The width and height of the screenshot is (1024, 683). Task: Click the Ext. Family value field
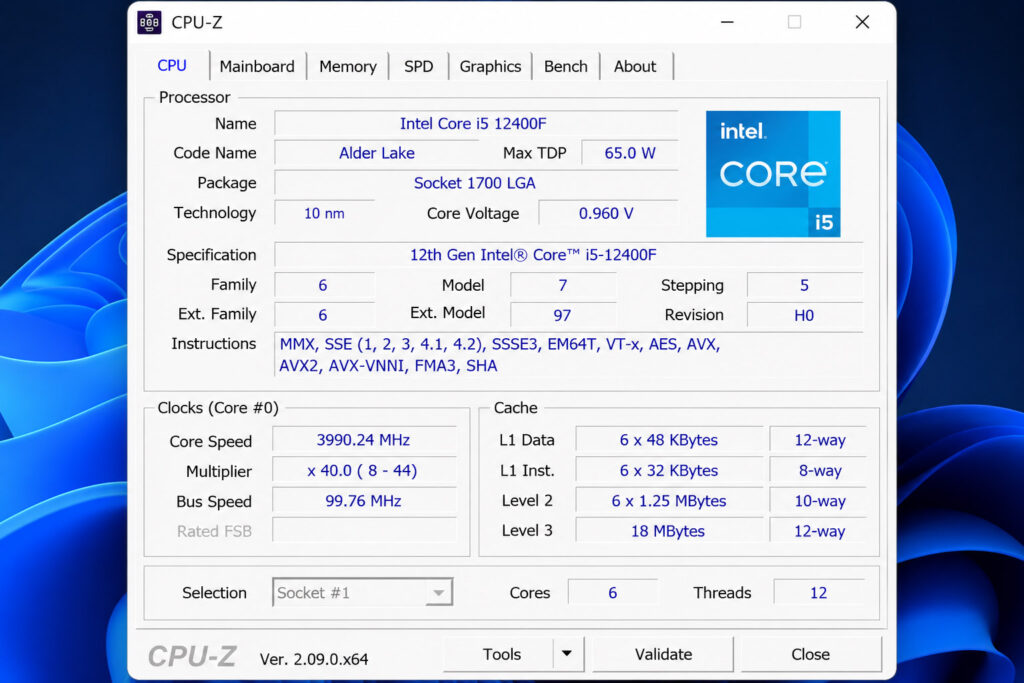click(325, 315)
